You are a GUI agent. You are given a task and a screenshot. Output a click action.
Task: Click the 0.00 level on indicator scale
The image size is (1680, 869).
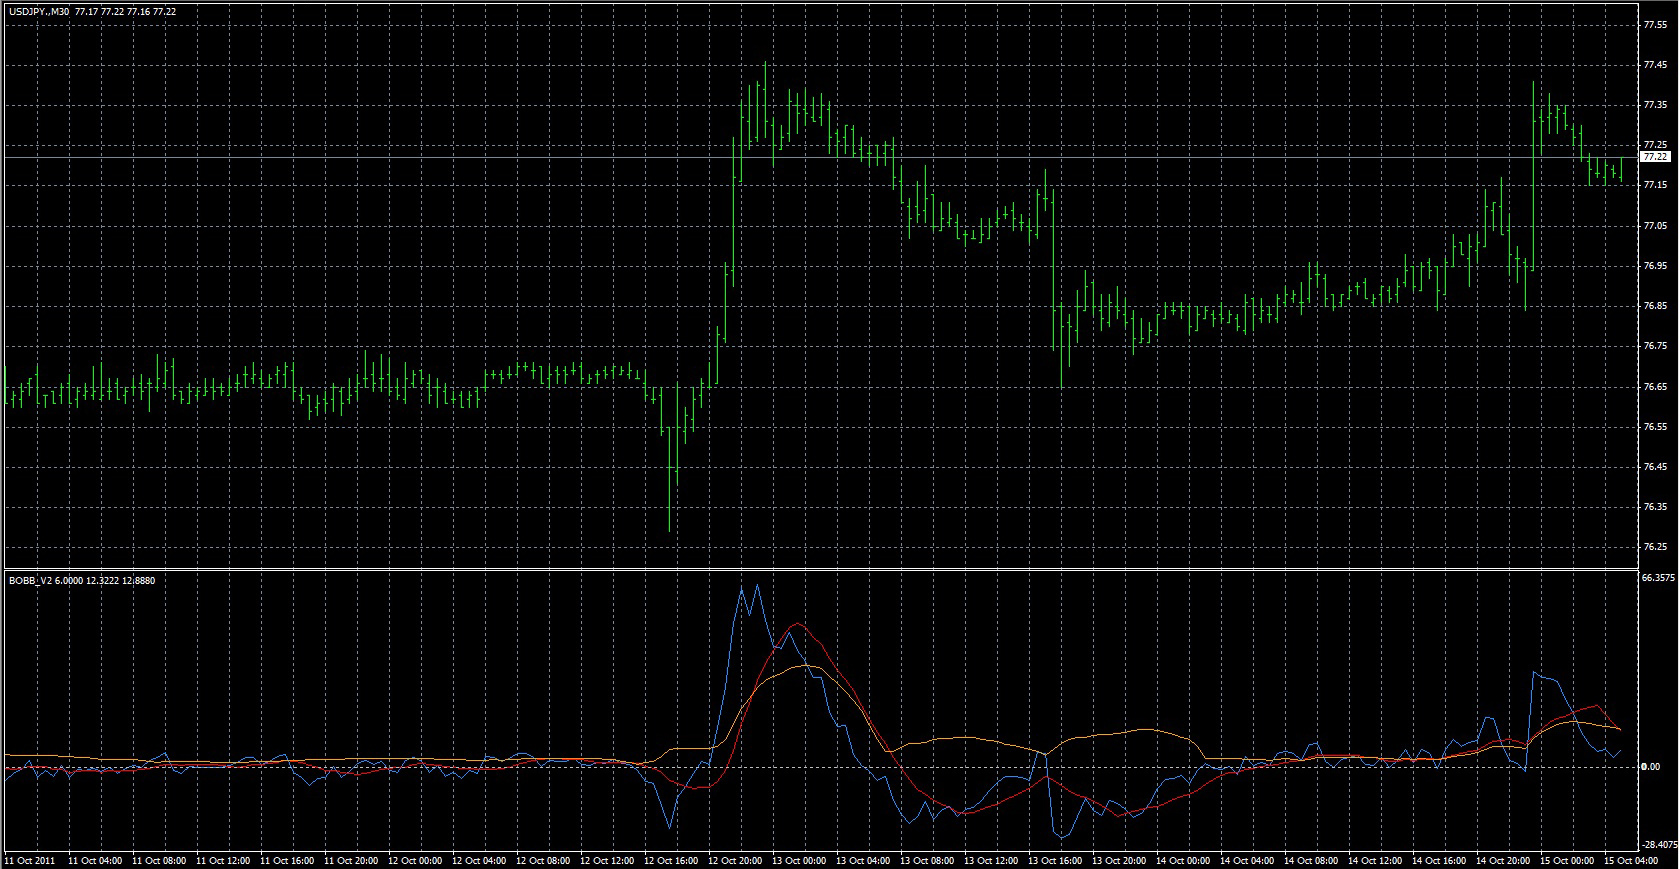click(1652, 767)
